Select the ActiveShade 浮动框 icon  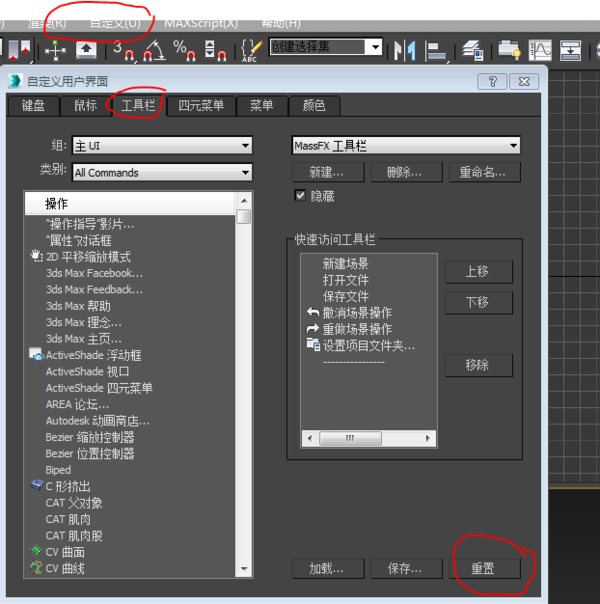tap(36, 354)
